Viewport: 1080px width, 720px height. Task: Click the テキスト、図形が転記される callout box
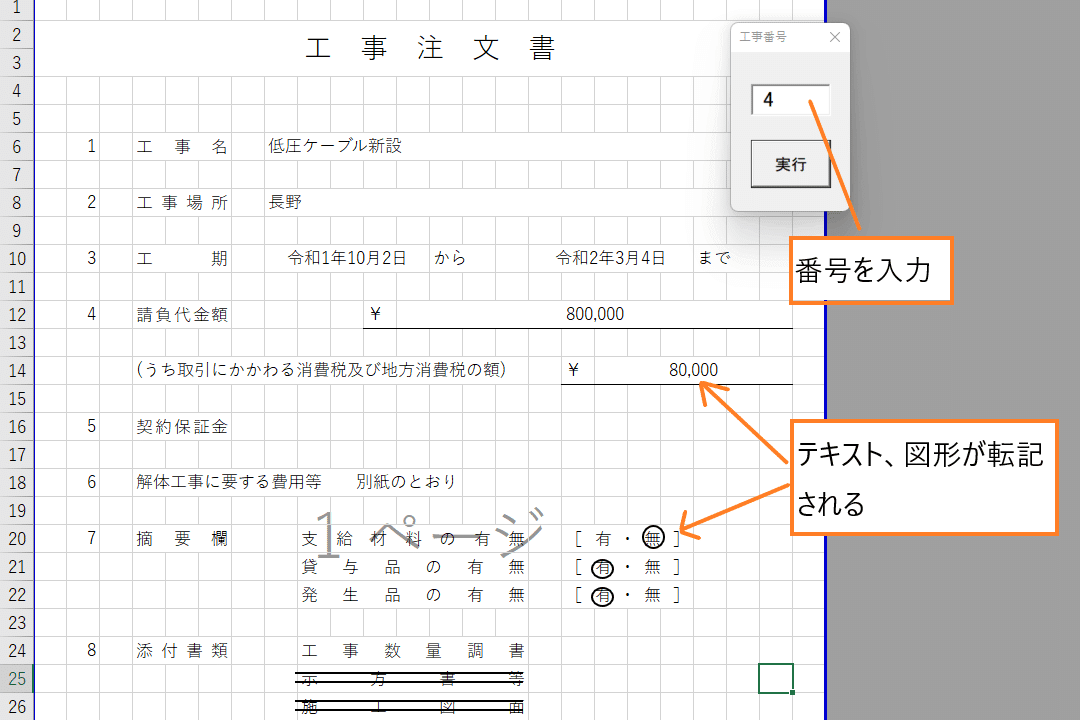click(x=923, y=478)
